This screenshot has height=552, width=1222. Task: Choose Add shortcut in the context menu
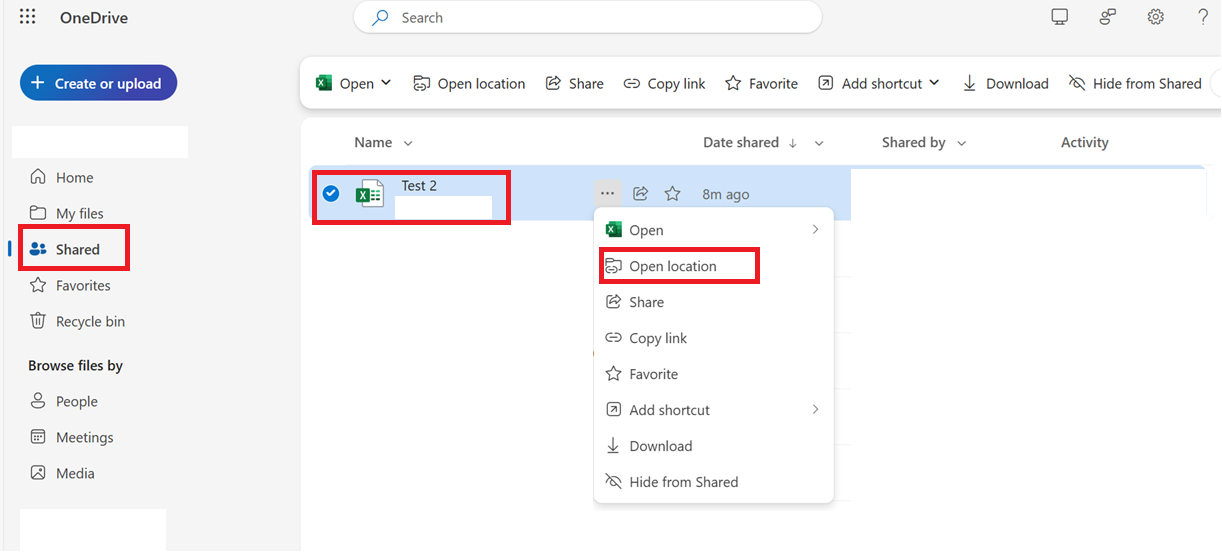[x=714, y=410]
